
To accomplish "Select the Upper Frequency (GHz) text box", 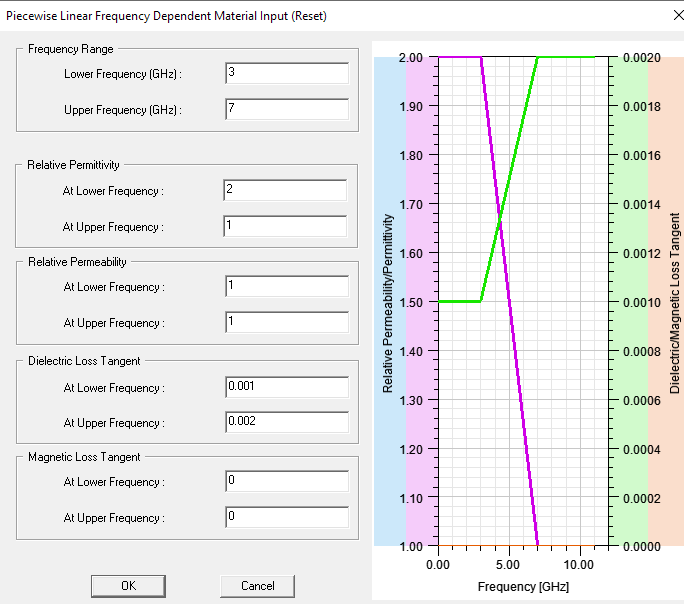I will pos(286,110).
